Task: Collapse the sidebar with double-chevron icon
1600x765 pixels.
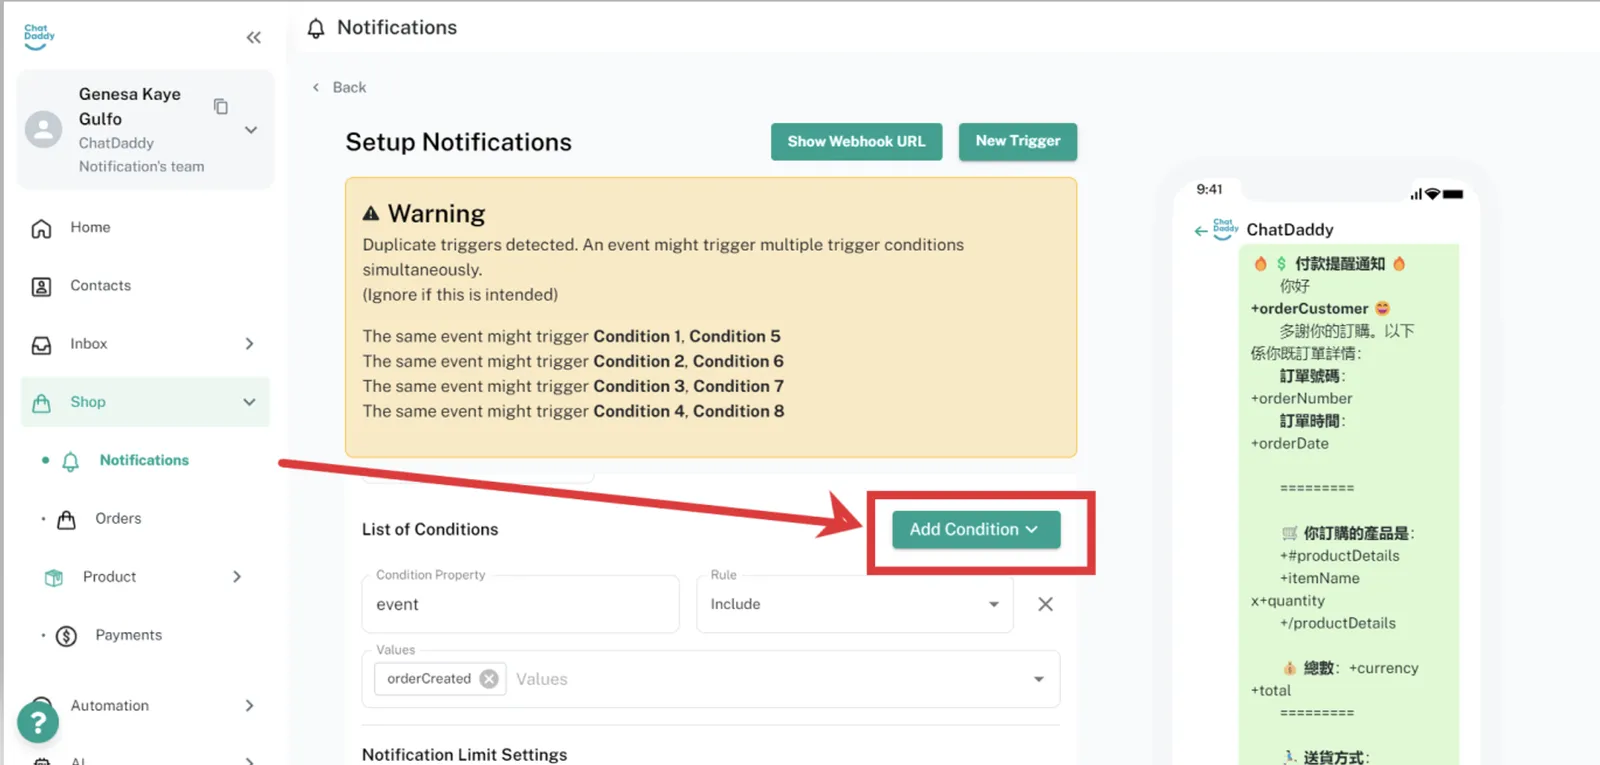Action: click(253, 38)
